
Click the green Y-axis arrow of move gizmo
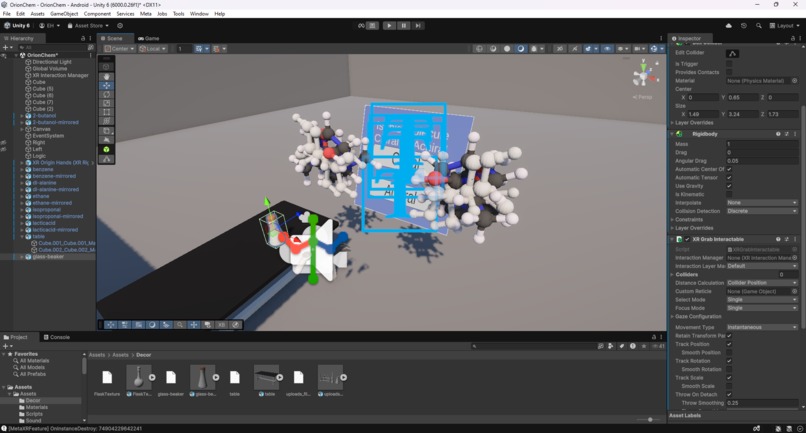click(x=267, y=202)
